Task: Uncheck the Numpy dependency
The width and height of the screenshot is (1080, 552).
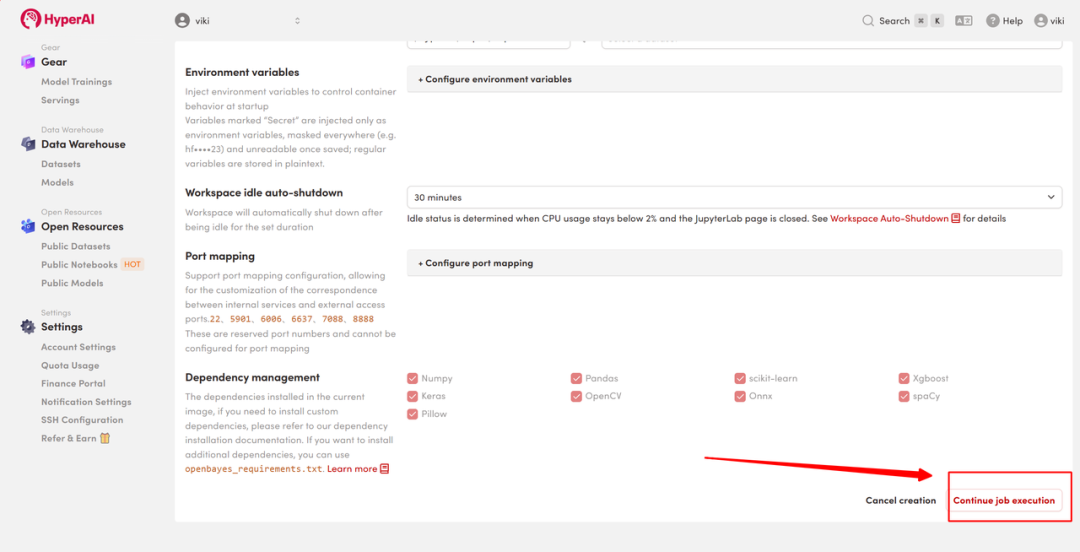Action: pos(413,378)
